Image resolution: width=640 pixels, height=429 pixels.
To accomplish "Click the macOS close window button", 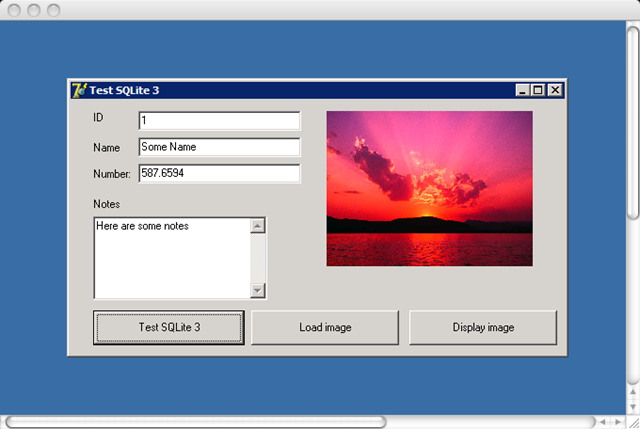I will (14, 10).
